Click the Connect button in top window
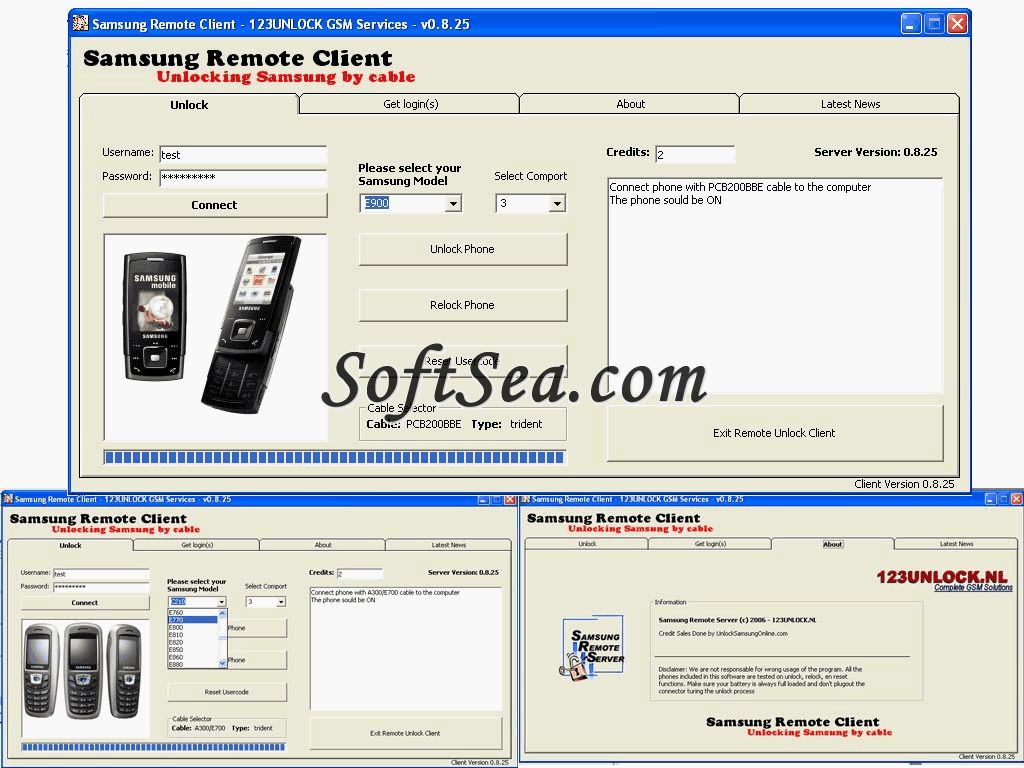Screen dimensions: 1024x768 point(215,205)
